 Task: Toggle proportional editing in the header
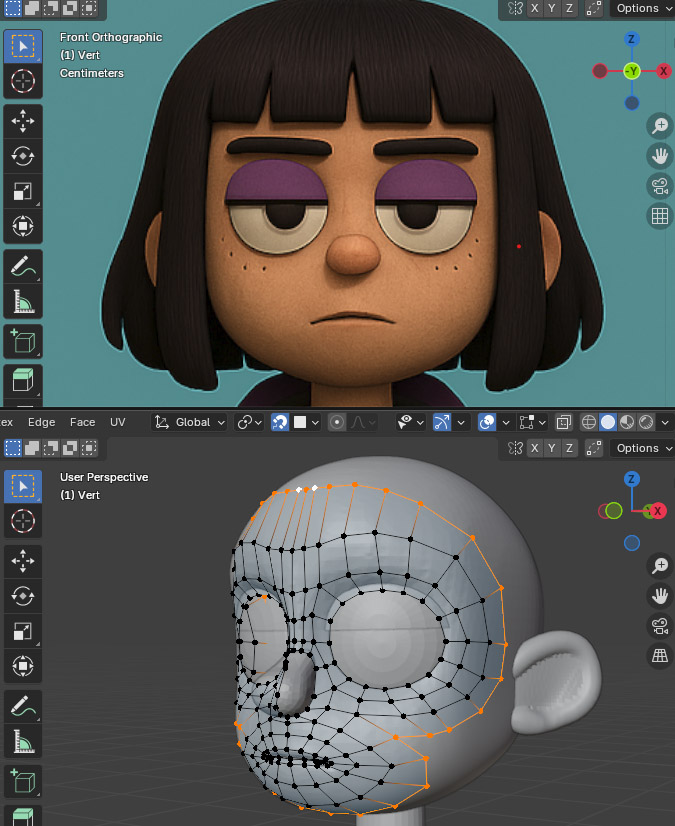coord(337,422)
